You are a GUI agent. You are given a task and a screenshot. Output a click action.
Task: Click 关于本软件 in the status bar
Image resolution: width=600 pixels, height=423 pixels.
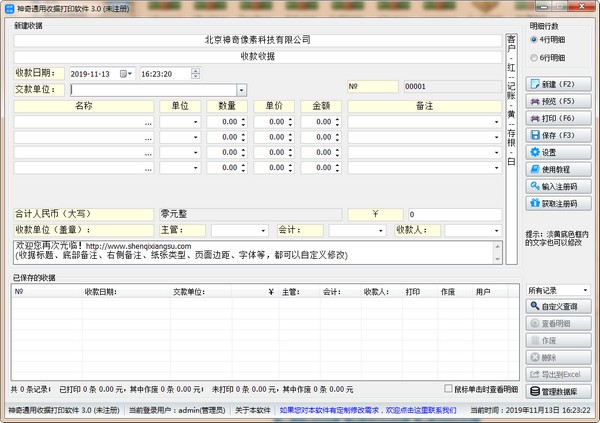pyautogui.click(x=252, y=410)
